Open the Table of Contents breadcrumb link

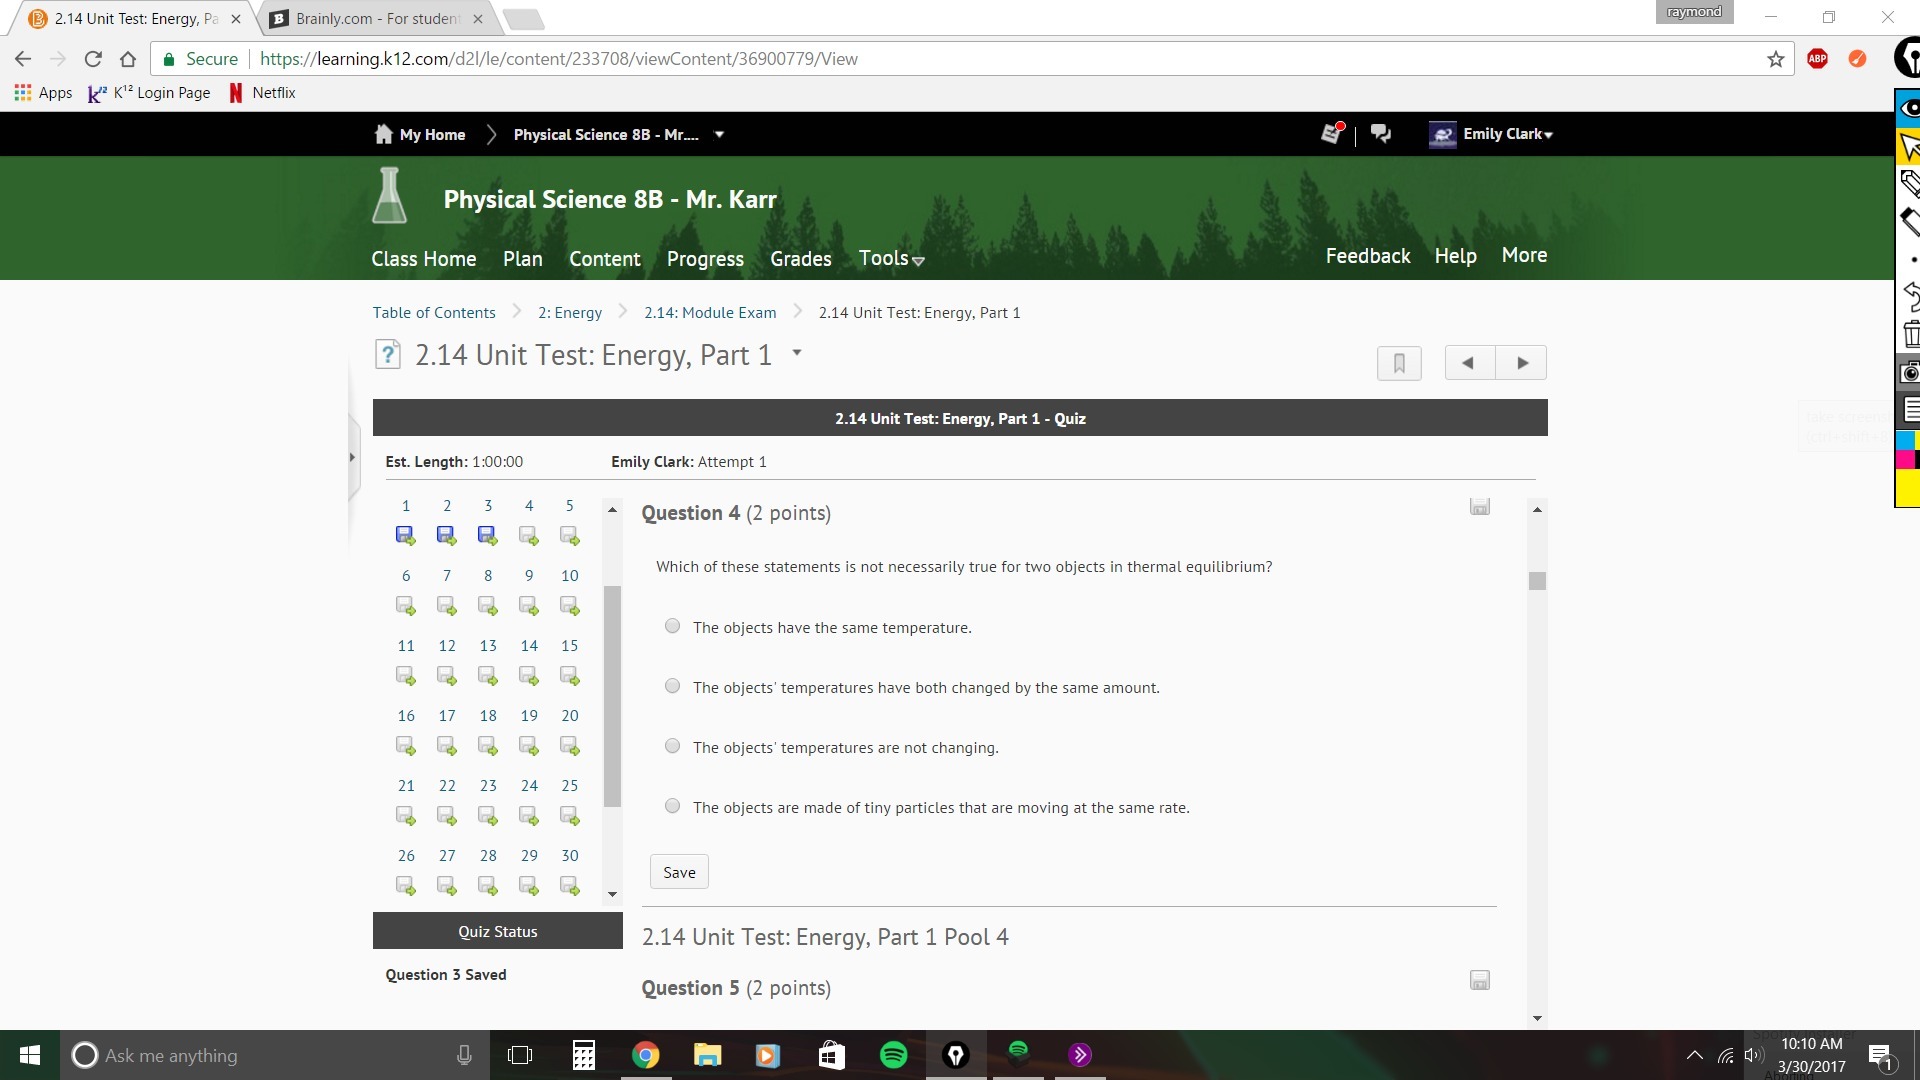[434, 313]
